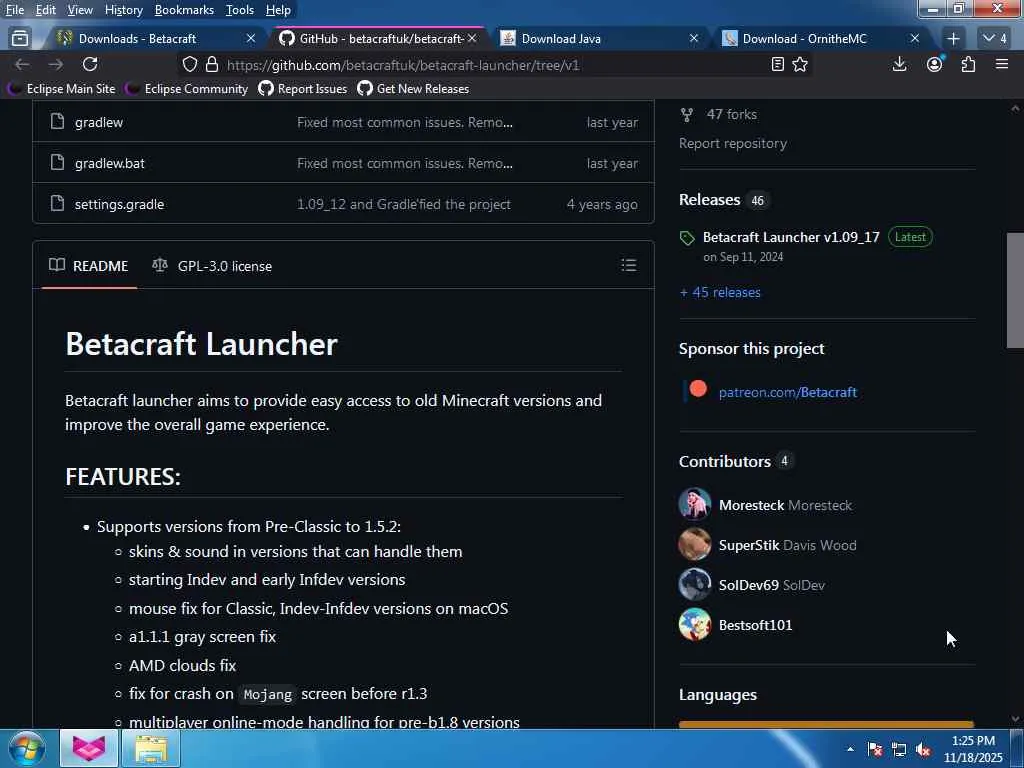Open the Bookmarks menu
The height and width of the screenshot is (768, 1024).
click(x=184, y=10)
